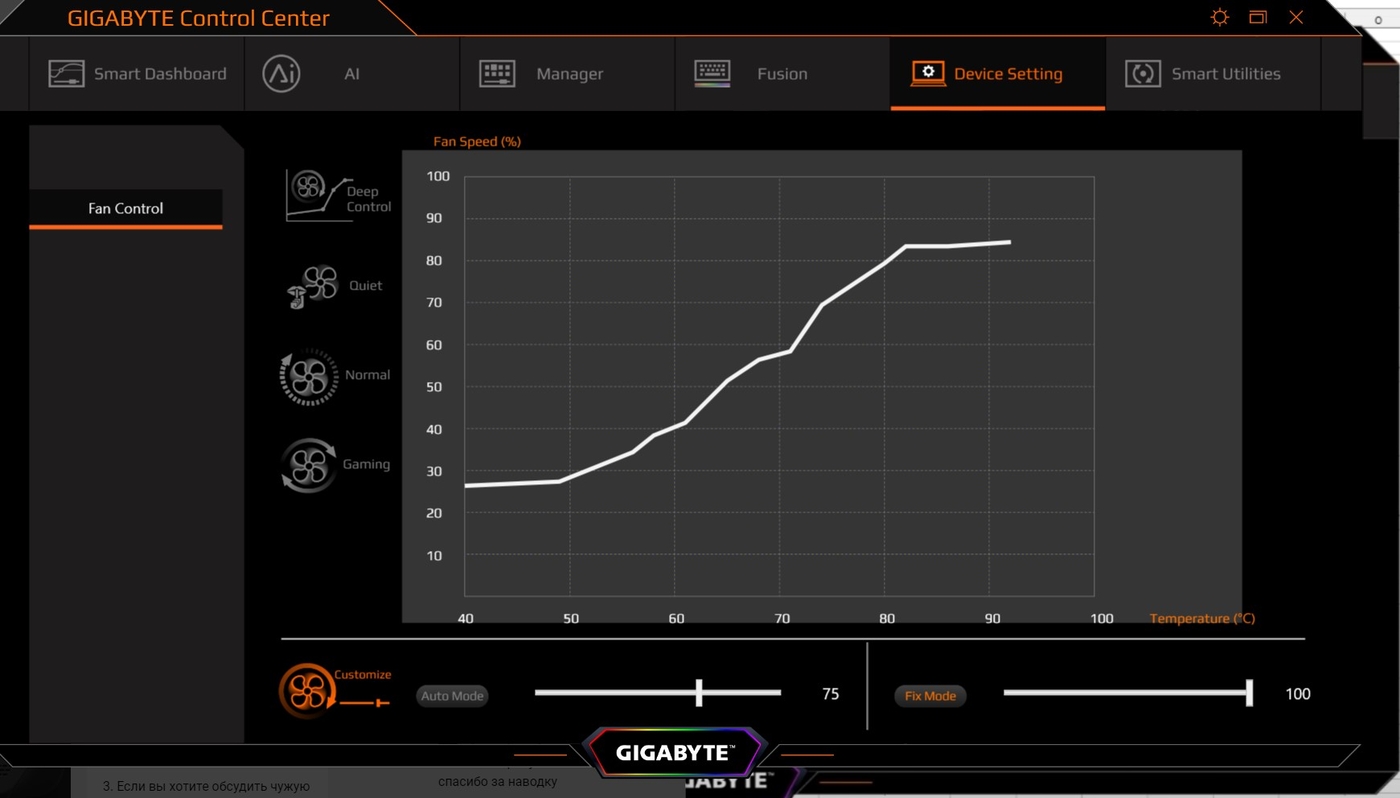Choose the Gaming fan mode icon

[309, 465]
